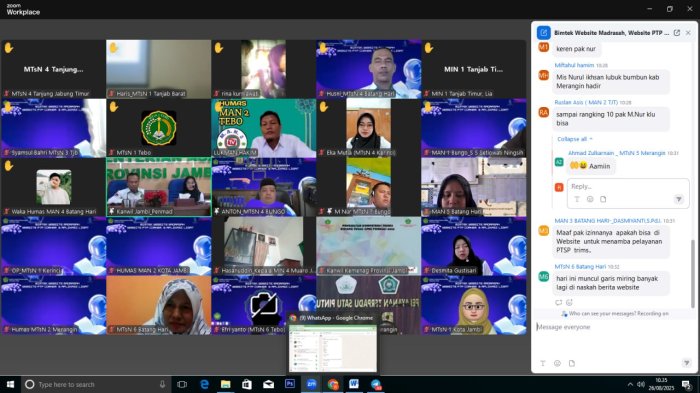Reply to MTsN 6 Batang Hari message
This screenshot has height=393, width=700.
tap(558, 302)
